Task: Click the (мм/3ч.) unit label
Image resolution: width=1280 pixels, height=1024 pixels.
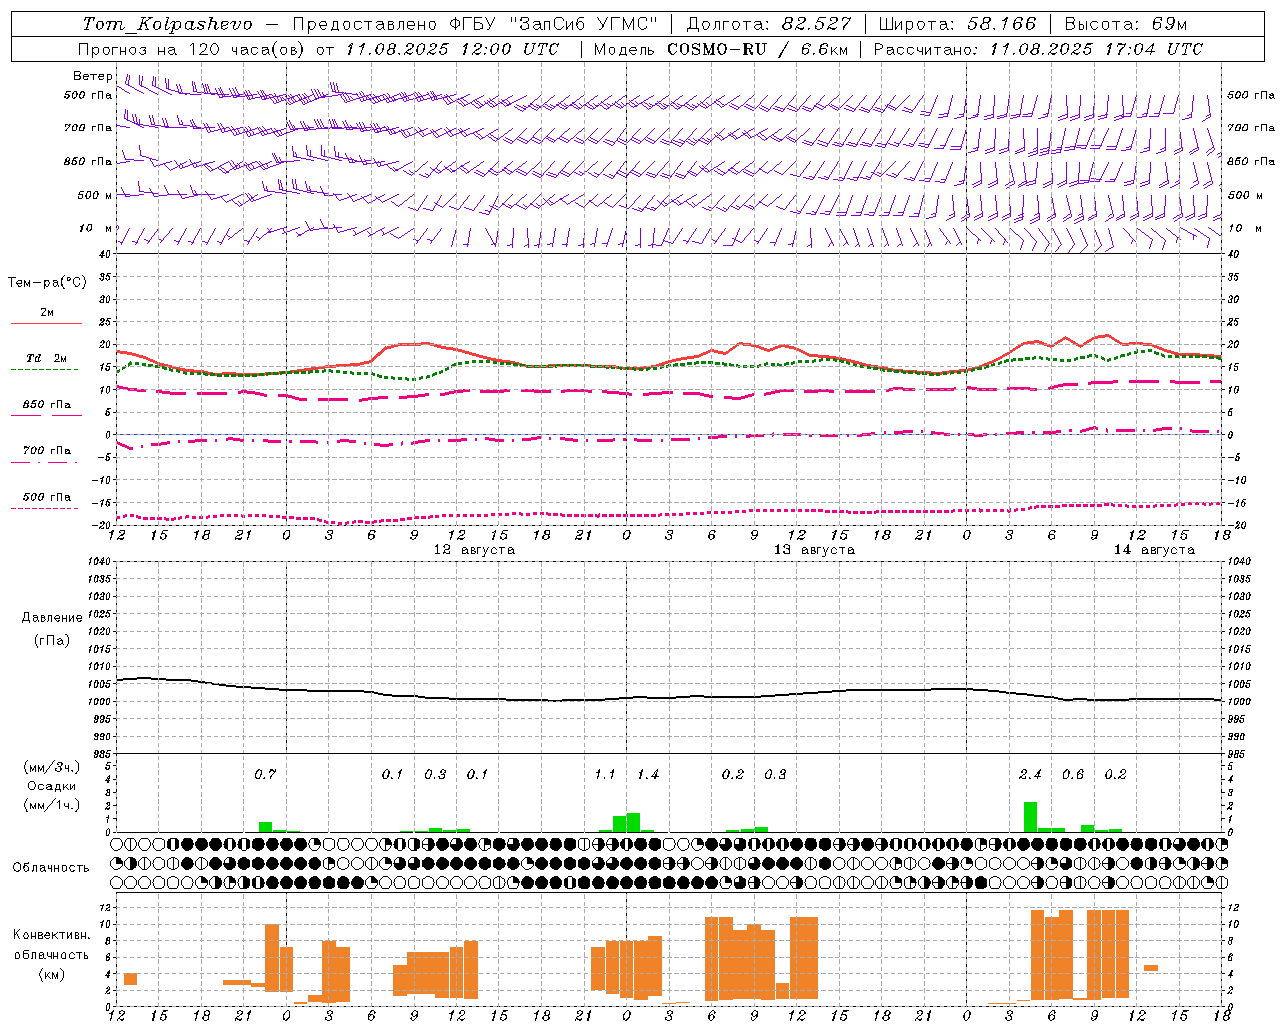Action: click(51, 768)
